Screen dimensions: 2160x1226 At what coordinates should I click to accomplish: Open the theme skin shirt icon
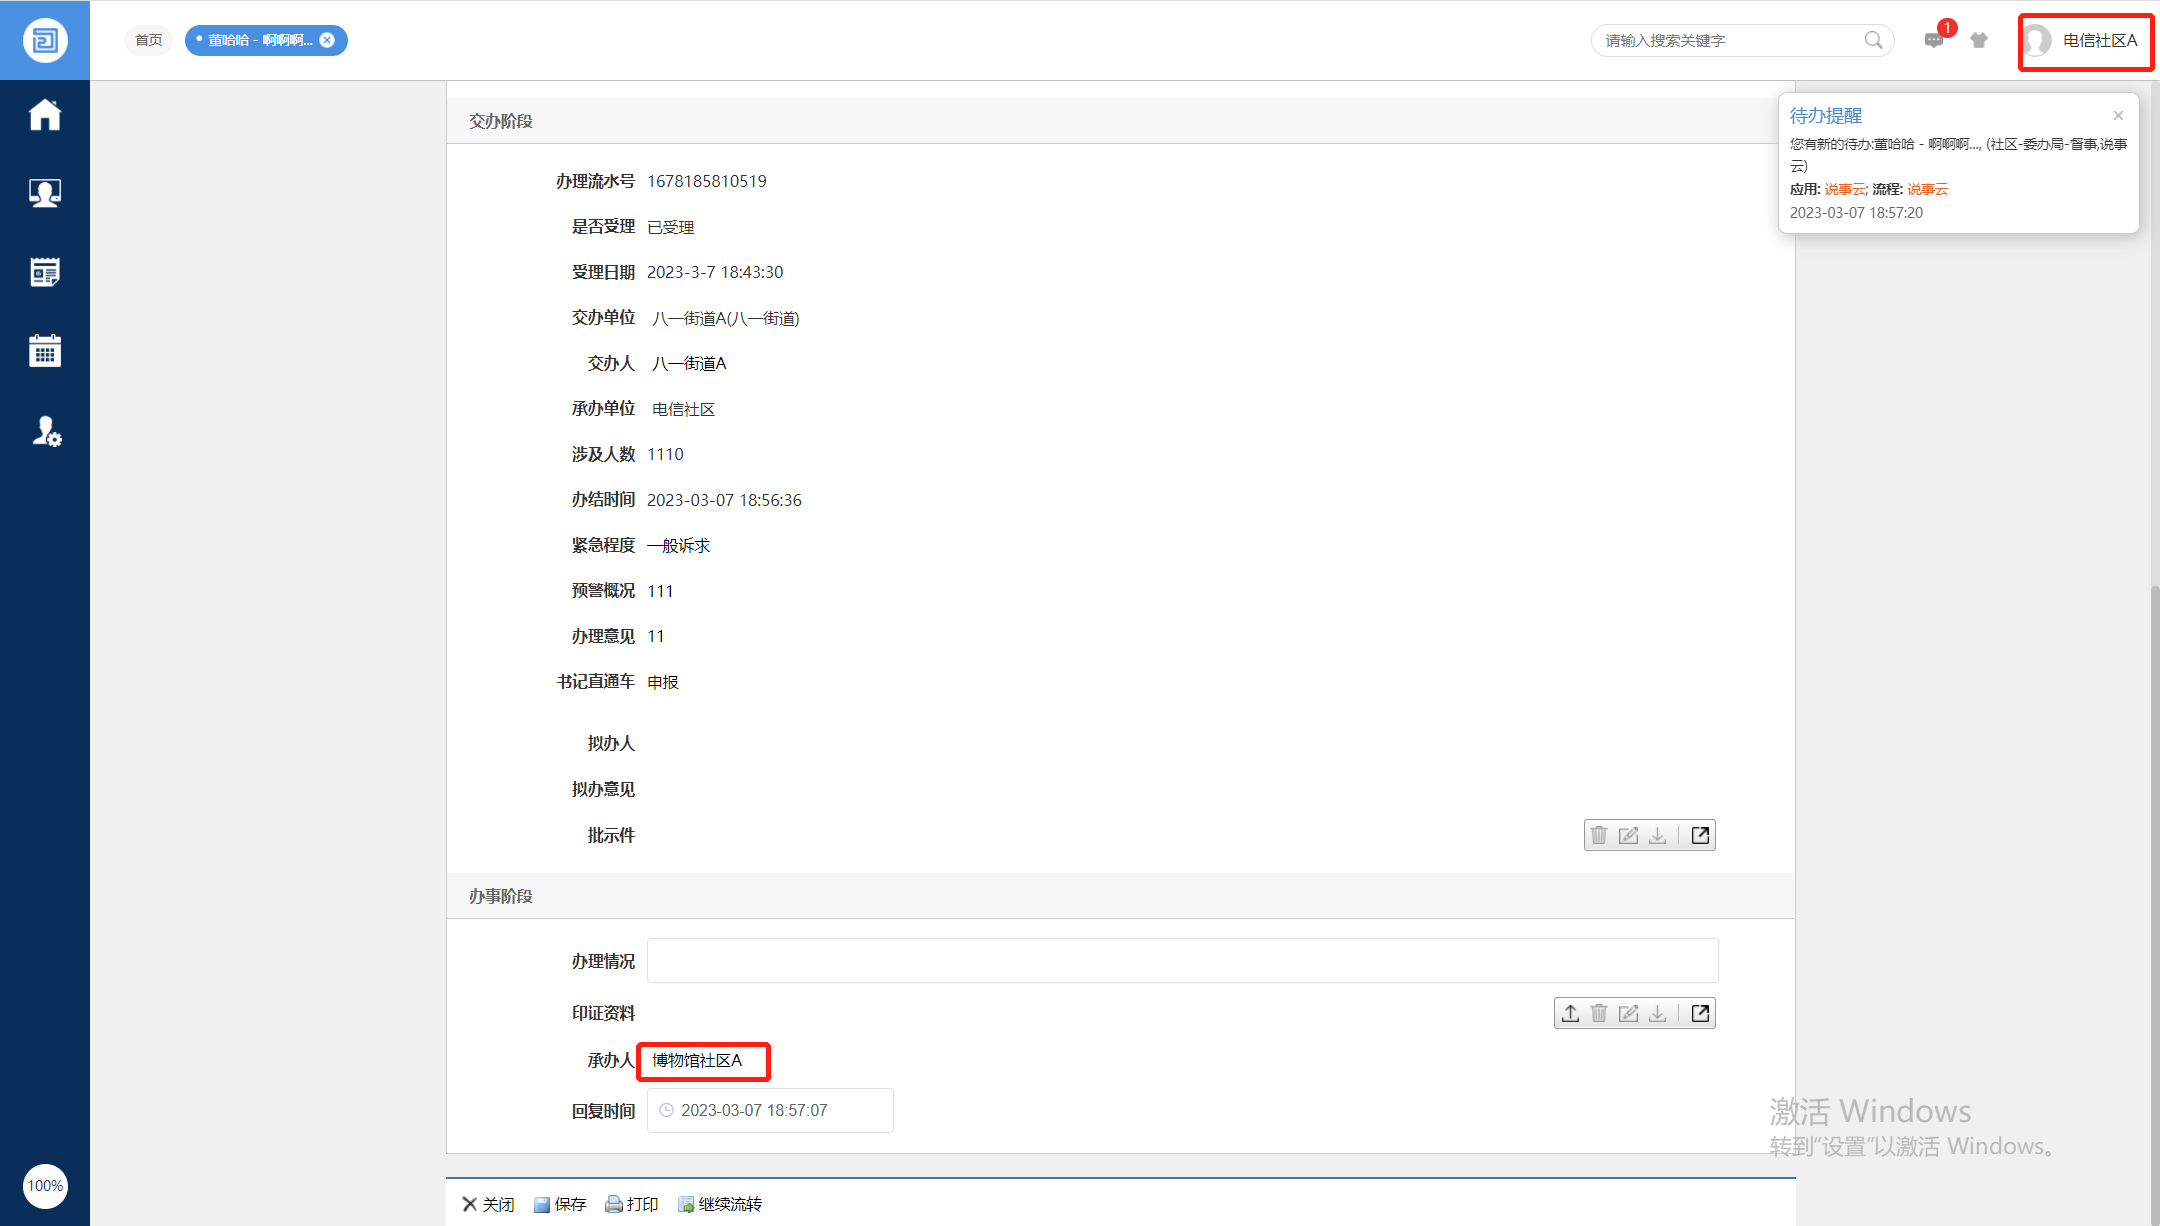pos(1979,40)
